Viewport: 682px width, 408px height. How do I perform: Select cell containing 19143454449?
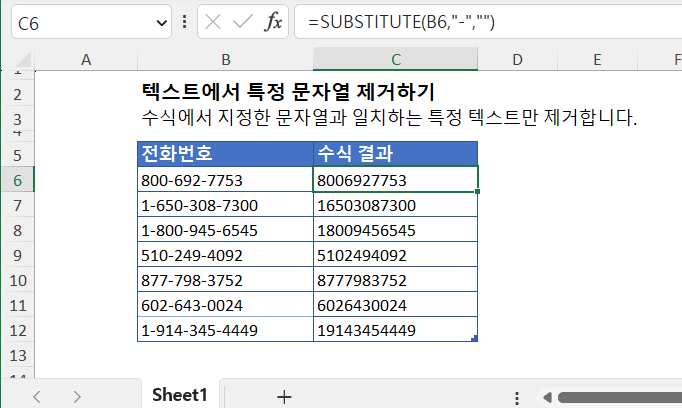395,330
